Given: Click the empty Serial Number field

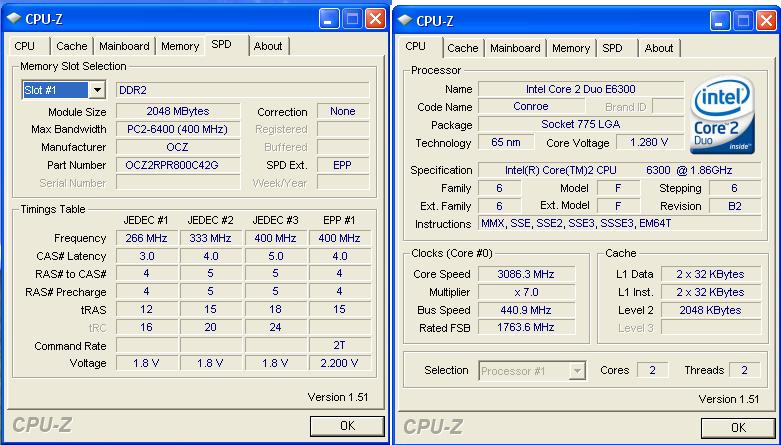Looking at the screenshot, I should click(178, 183).
